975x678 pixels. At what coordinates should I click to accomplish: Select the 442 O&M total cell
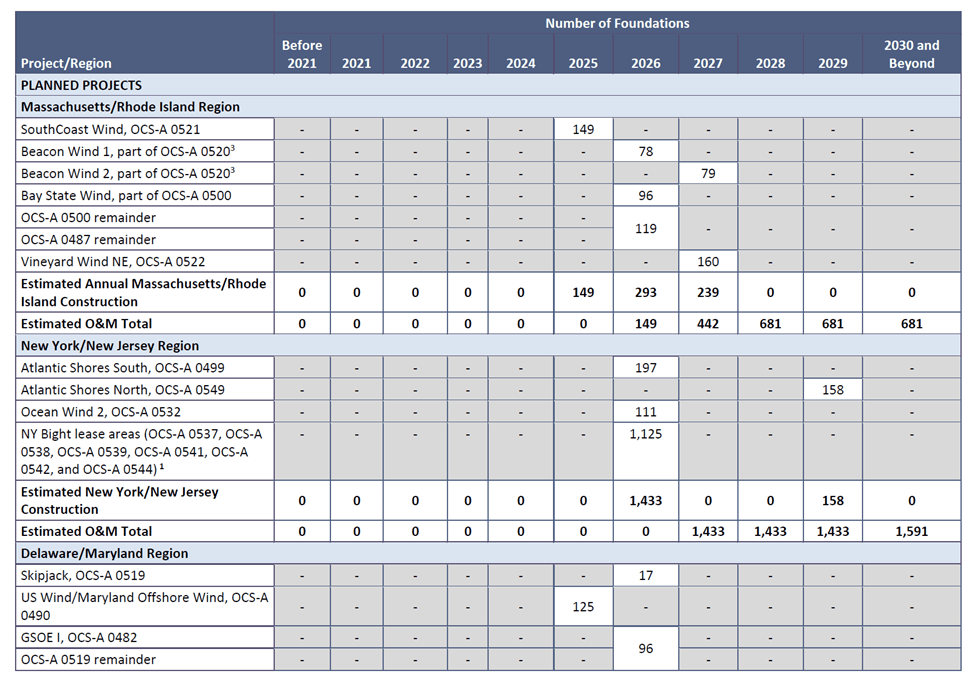coord(707,323)
